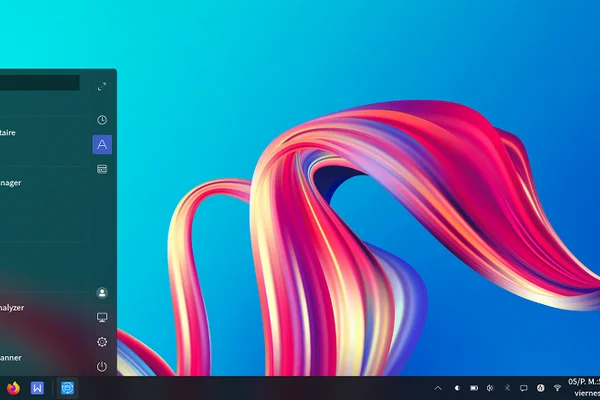Viewport: 600px width, 400px height.
Task: Open the battery status tray icon
Action: [x=474, y=388]
